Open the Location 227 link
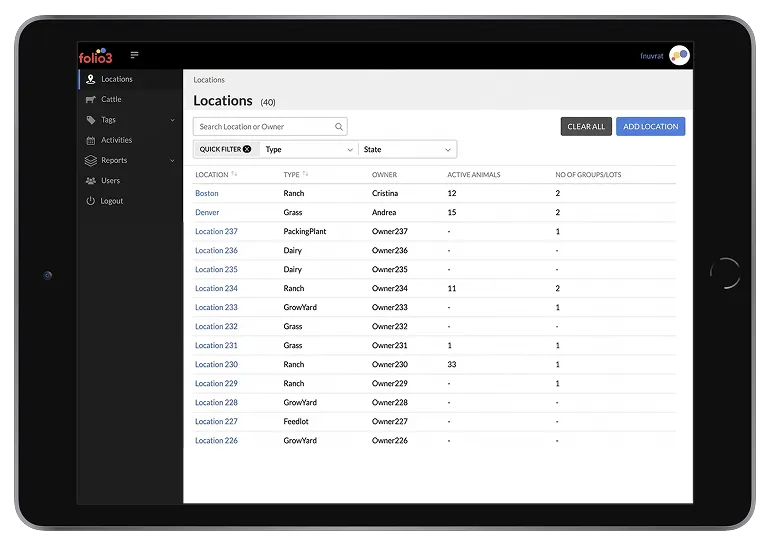This screenshot has width=772, height=546. coord(216,421)
